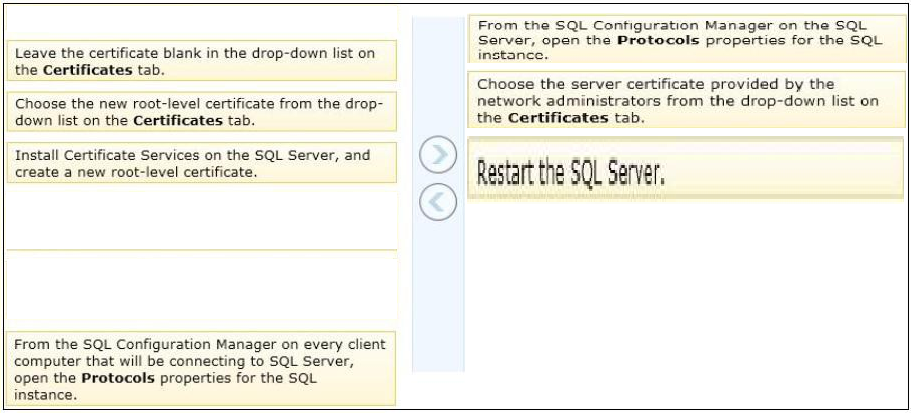Click bold 'Protocols' in the top answer step

pos(658,41)
